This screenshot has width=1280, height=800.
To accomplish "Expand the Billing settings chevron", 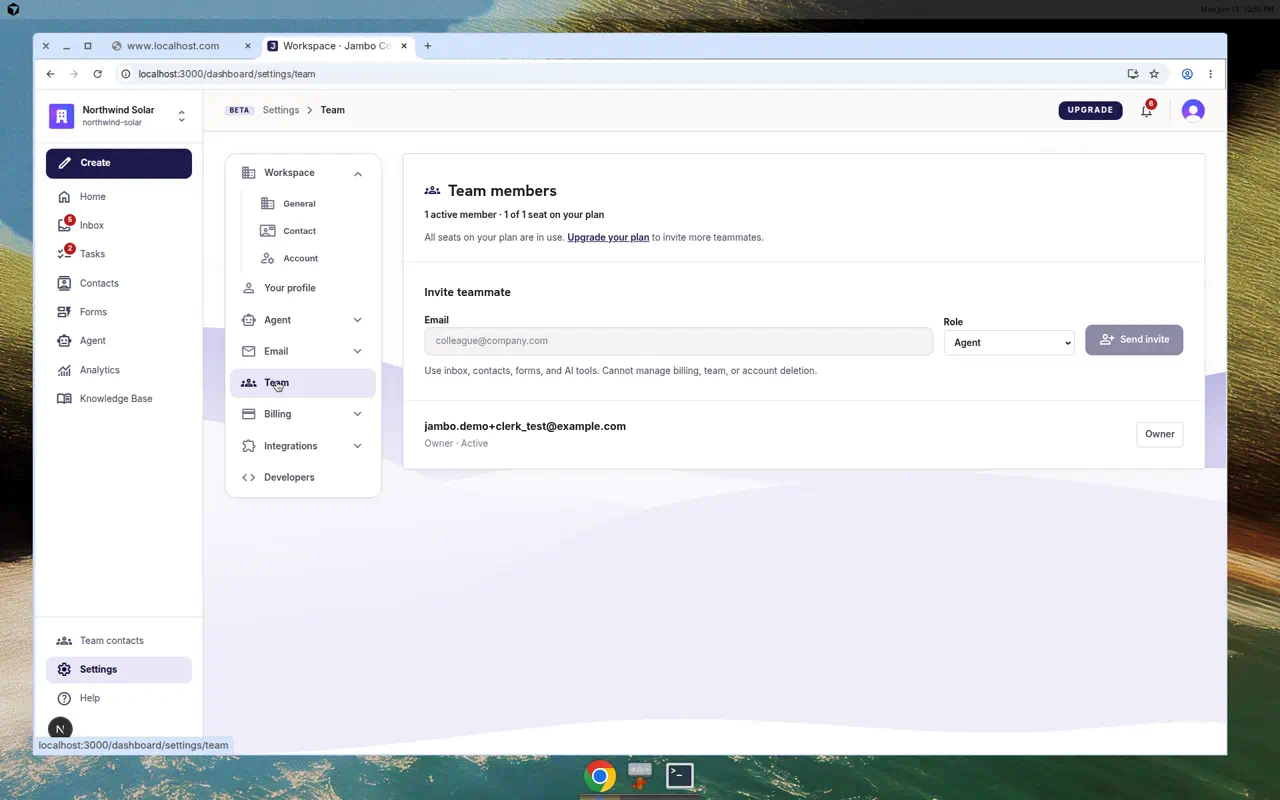I will click(357, 414).
